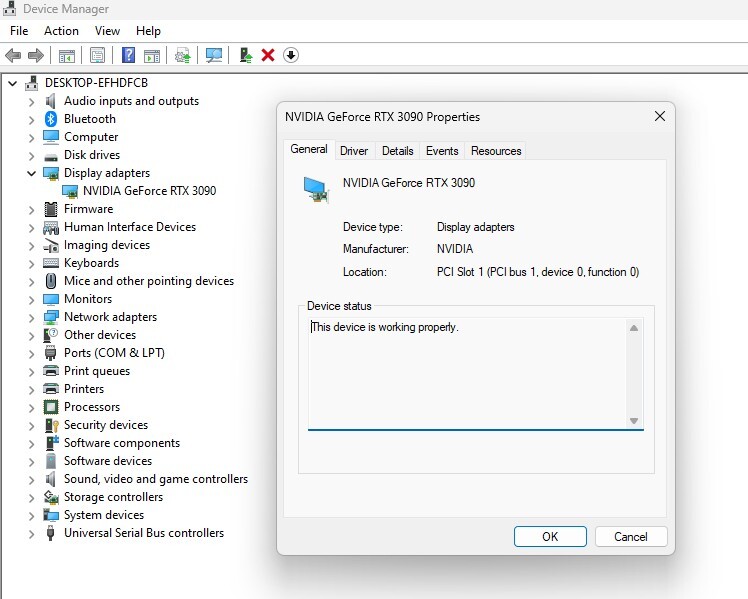This screenshot has width=748, height=599.
Task: Open the View menu
Action: point(107,31)
